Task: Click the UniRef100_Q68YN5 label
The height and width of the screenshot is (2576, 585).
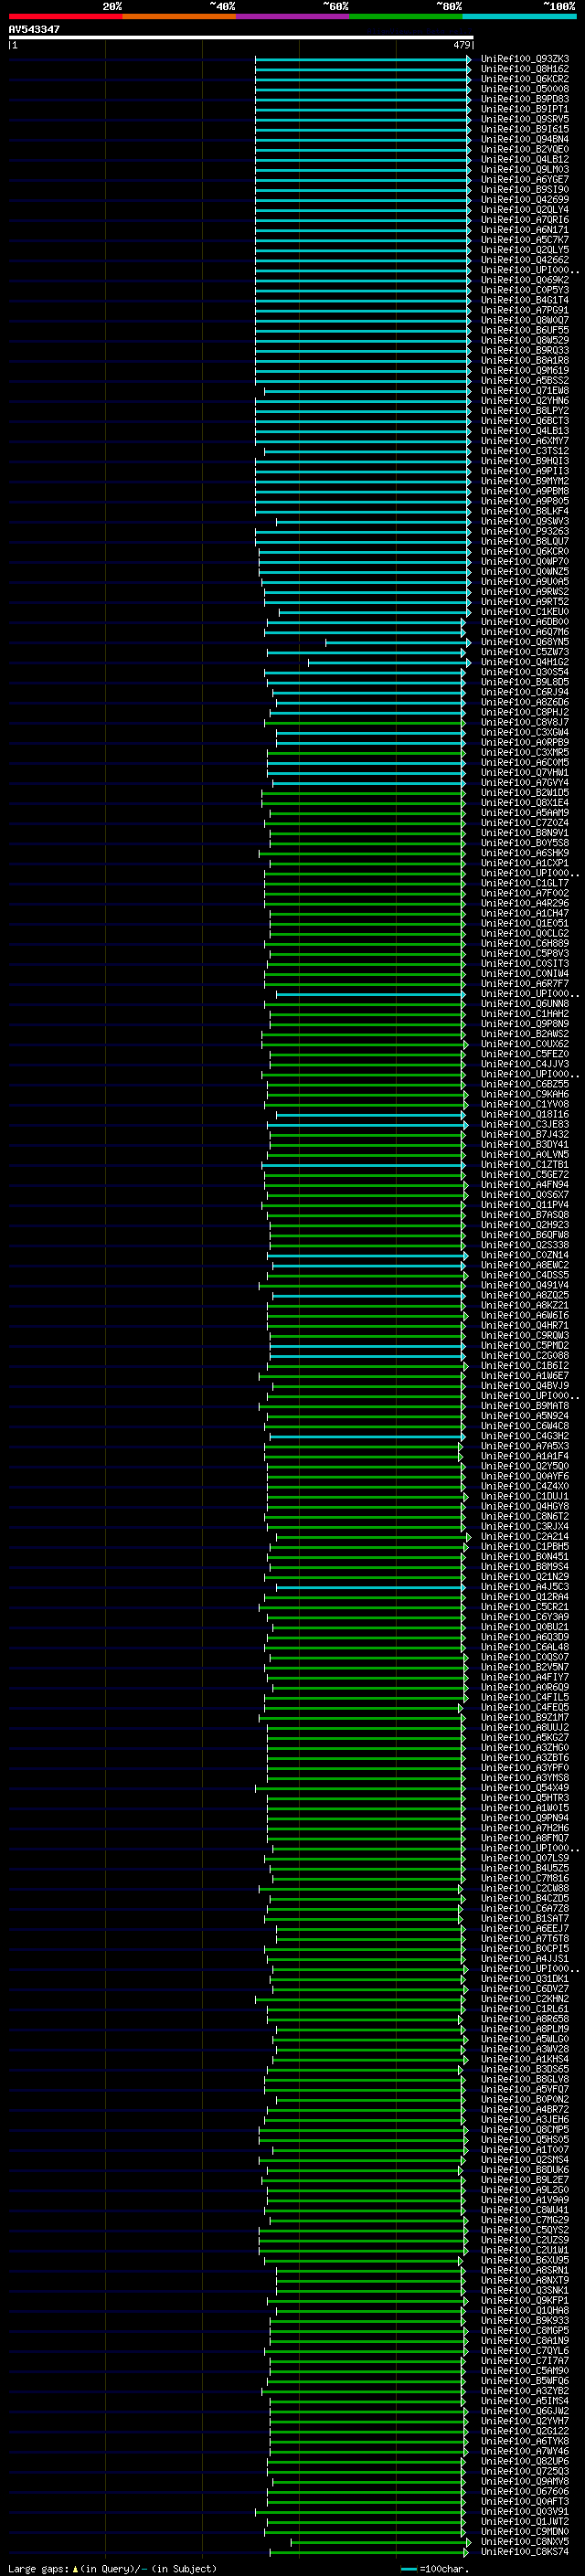Action: [525, 642]
